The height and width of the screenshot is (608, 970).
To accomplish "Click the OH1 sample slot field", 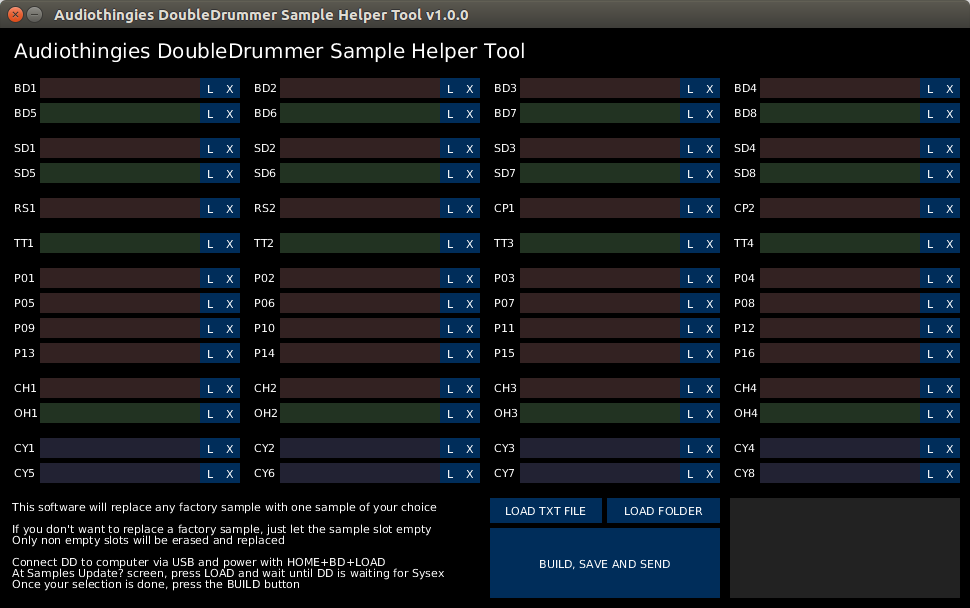I will [120, 413].
